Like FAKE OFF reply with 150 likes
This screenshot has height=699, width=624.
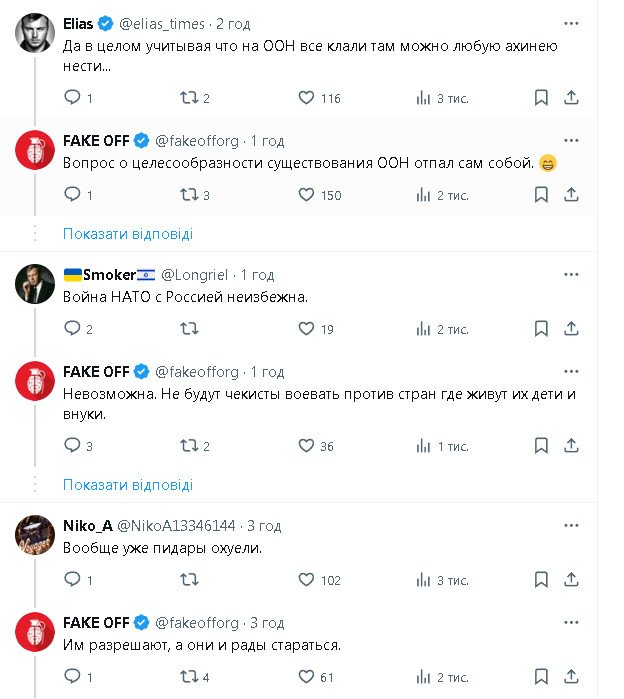307,195
